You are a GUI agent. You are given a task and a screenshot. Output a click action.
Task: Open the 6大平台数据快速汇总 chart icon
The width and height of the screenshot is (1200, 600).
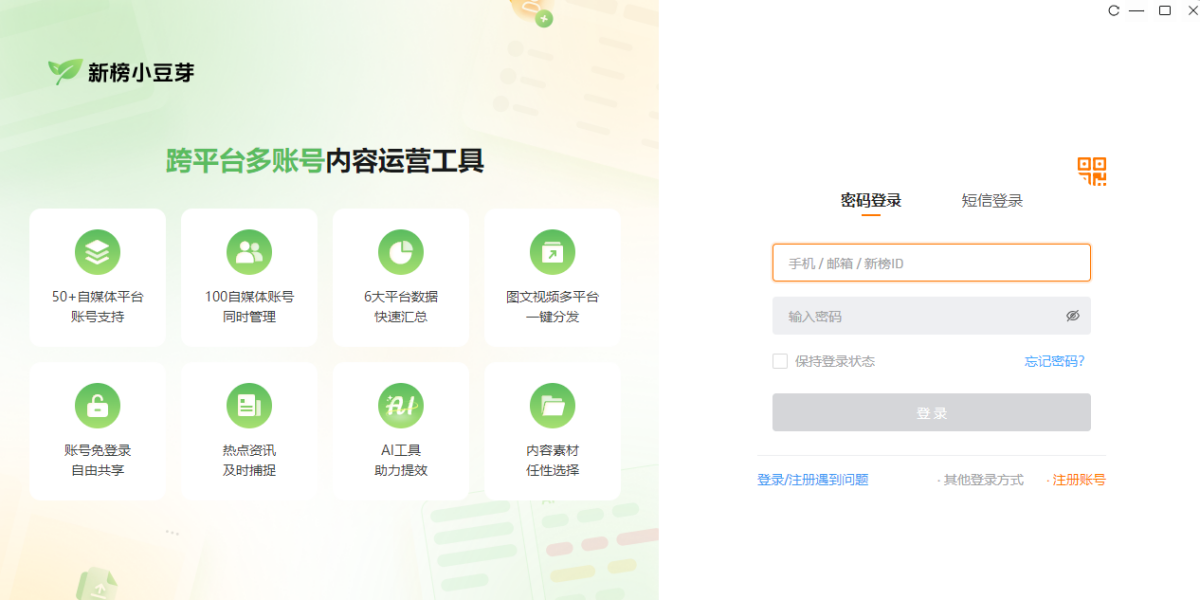coord(401,252)
